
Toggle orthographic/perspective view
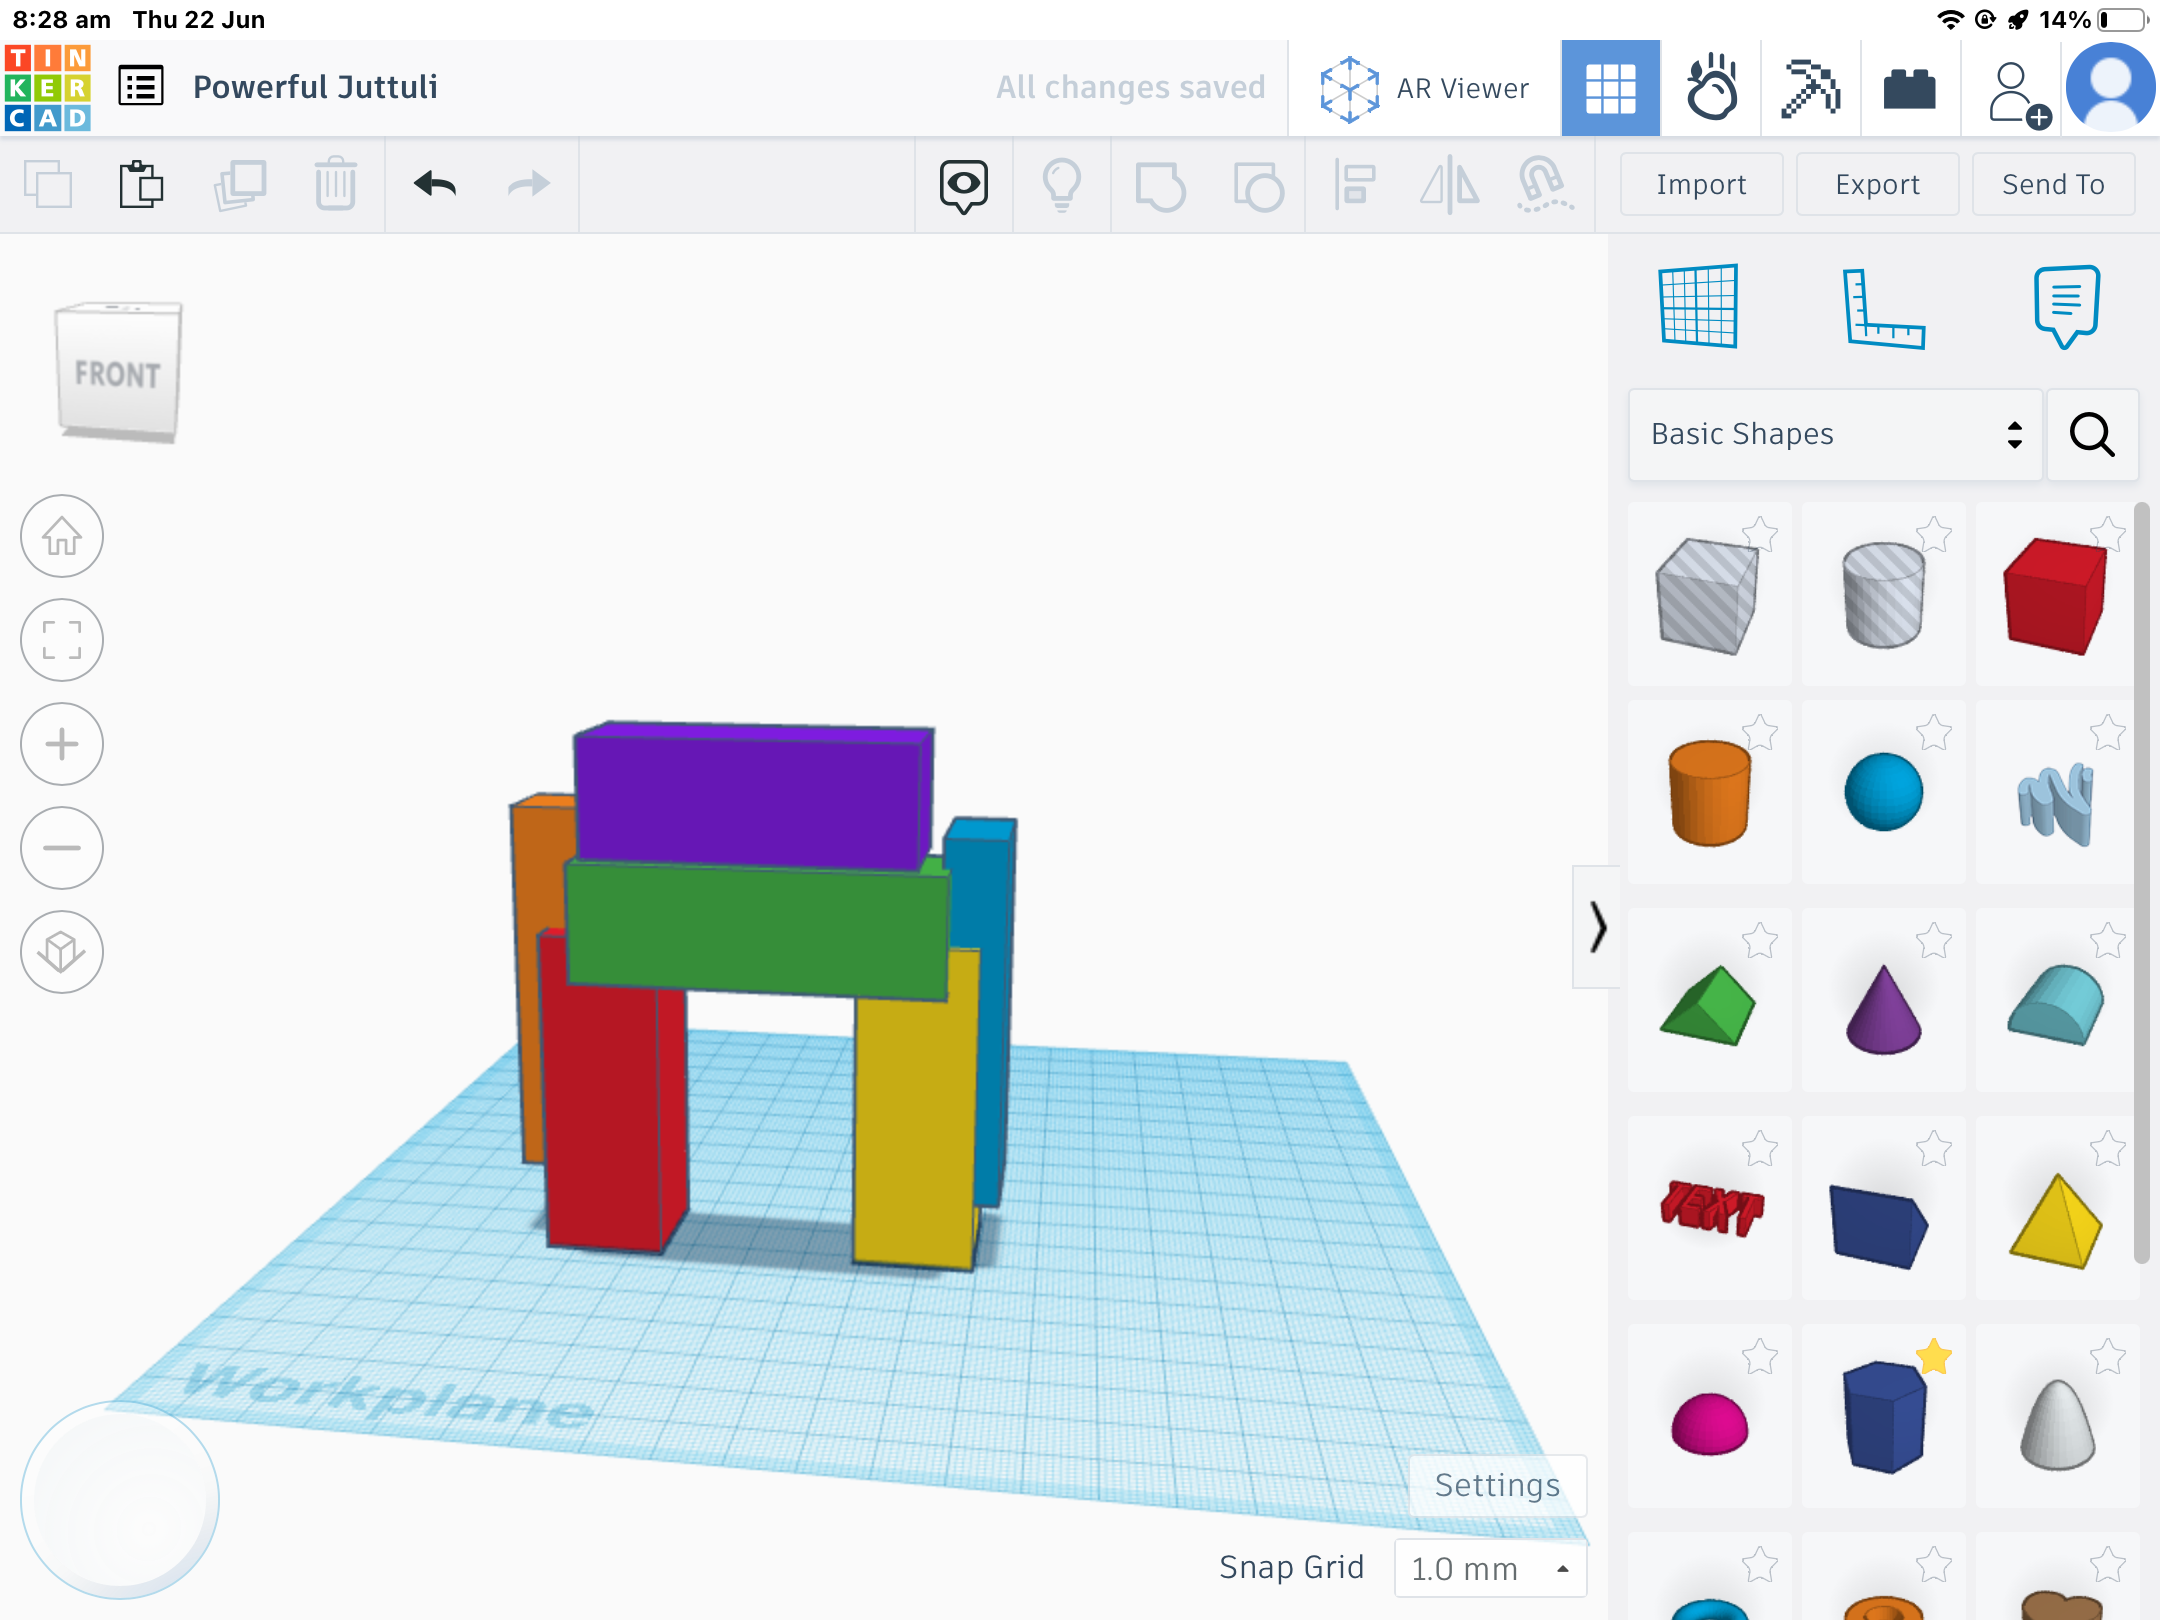62,952
